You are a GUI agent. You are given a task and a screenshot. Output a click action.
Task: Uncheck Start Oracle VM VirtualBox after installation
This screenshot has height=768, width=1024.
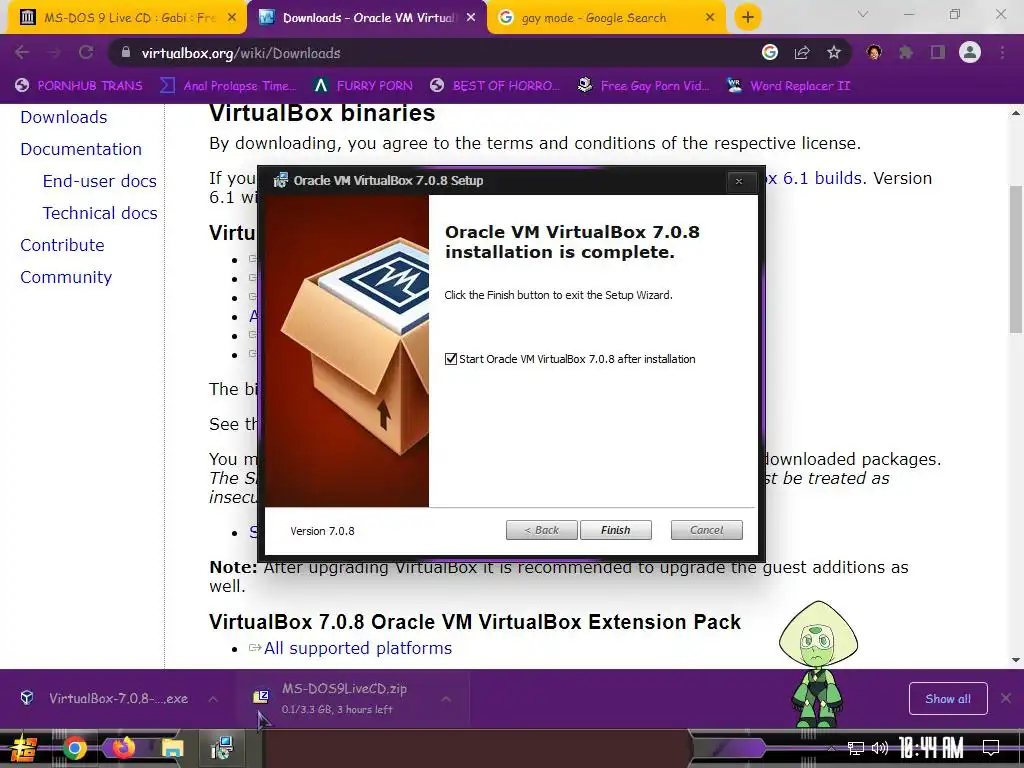tap(451, 359)
